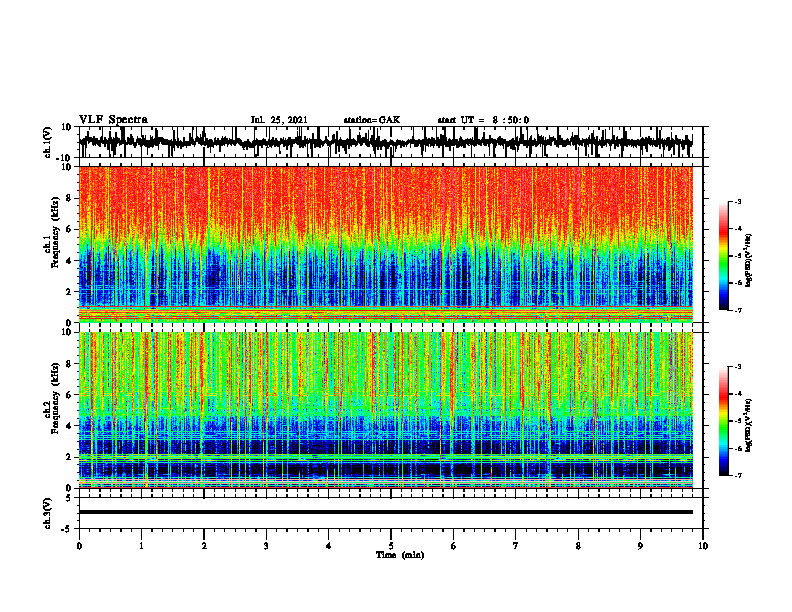Click the "10" tick on the time axis

click(x=703, y=546)
